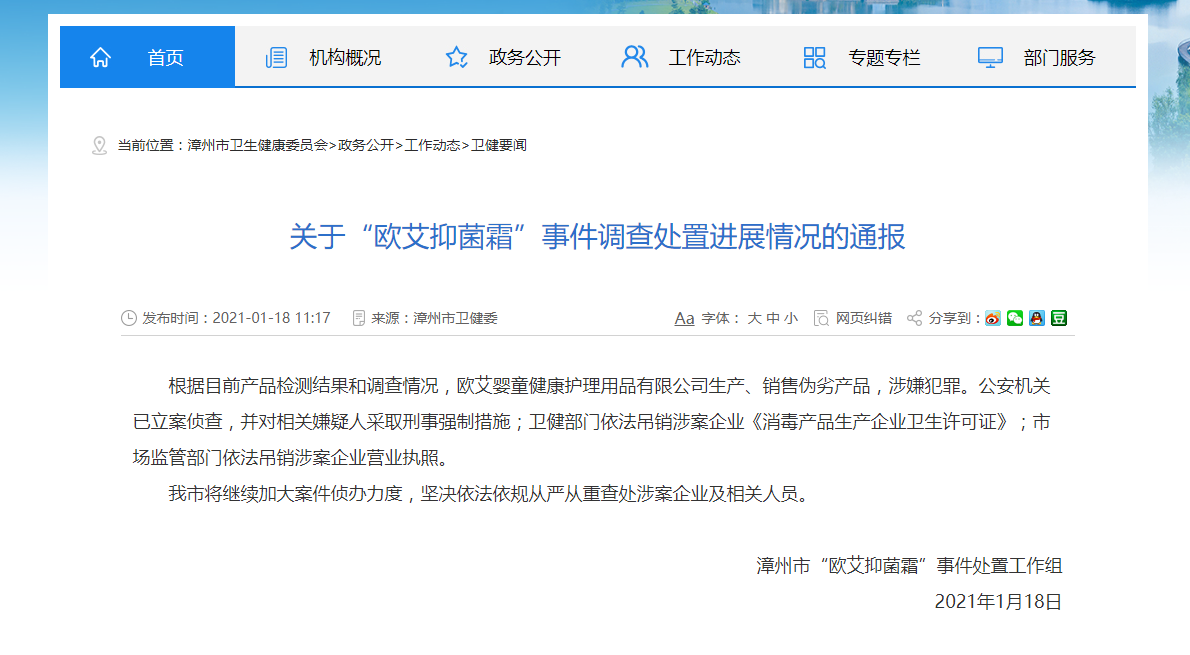Open 卫健要闻 breadcrumb link
1190x655 pixels.
(x=498, y=145)
